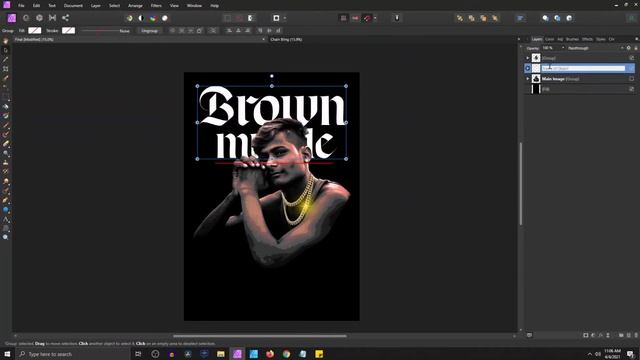Apply Auto Contrast from the toolbar

click(x=141, y=18)
